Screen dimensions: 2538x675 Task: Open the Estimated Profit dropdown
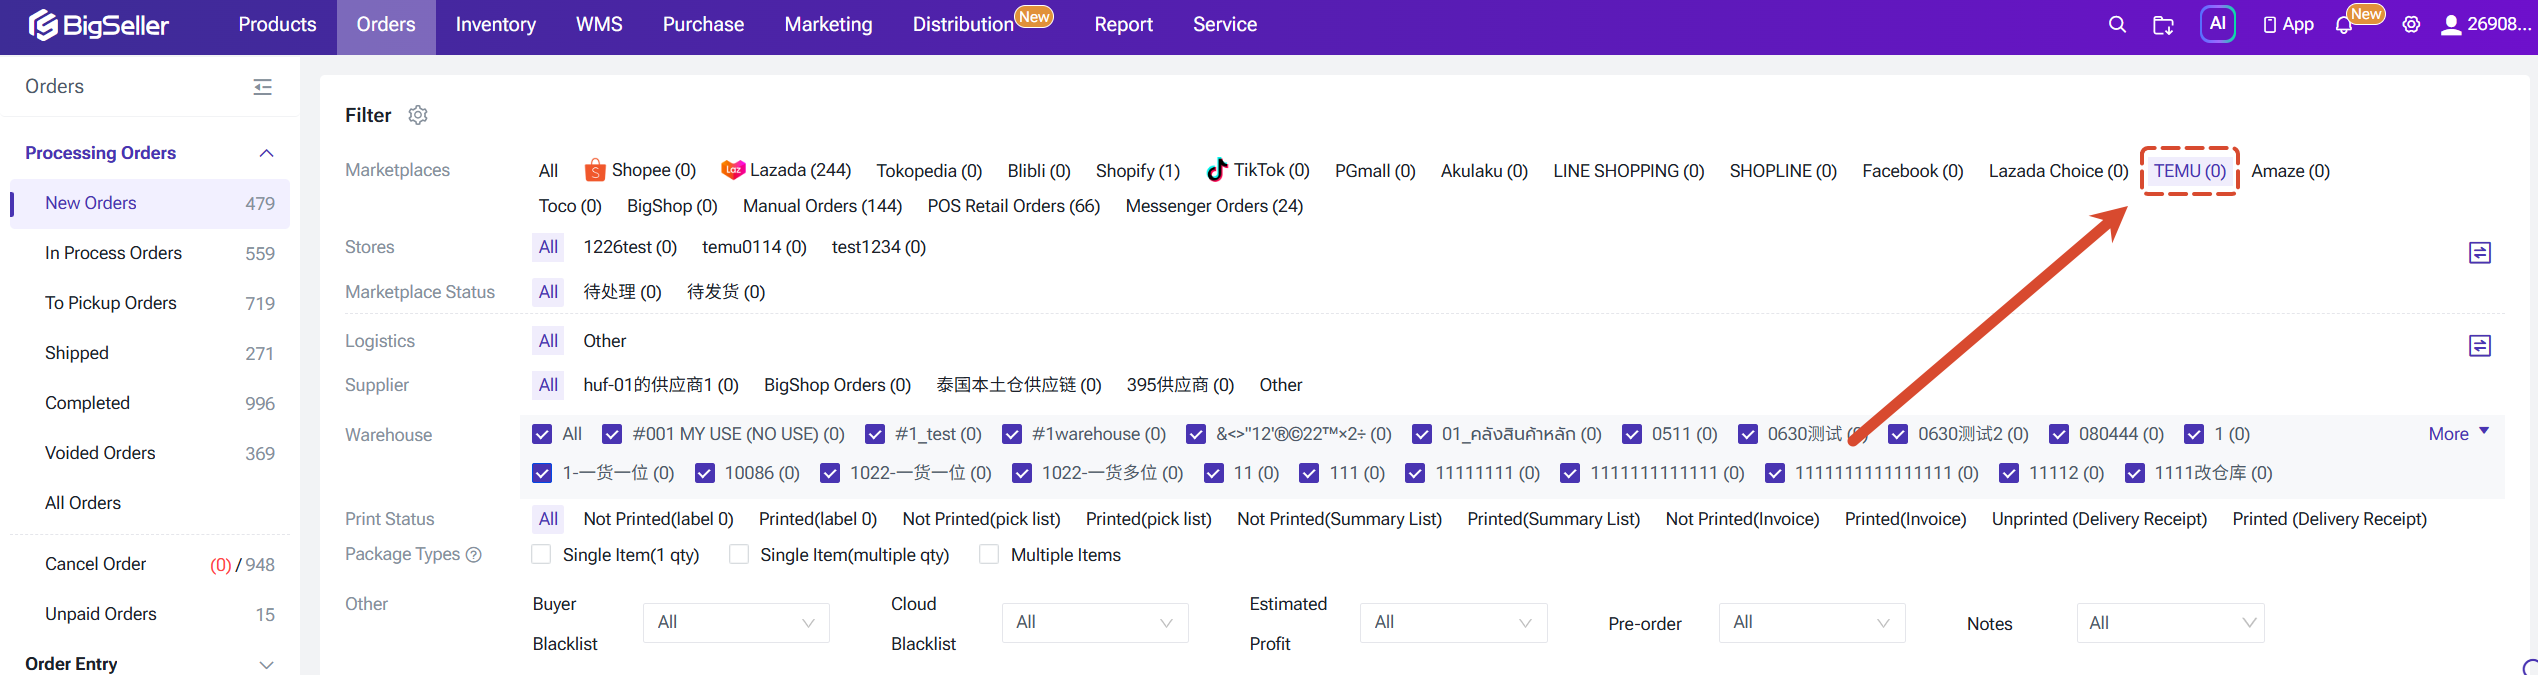1453,623
